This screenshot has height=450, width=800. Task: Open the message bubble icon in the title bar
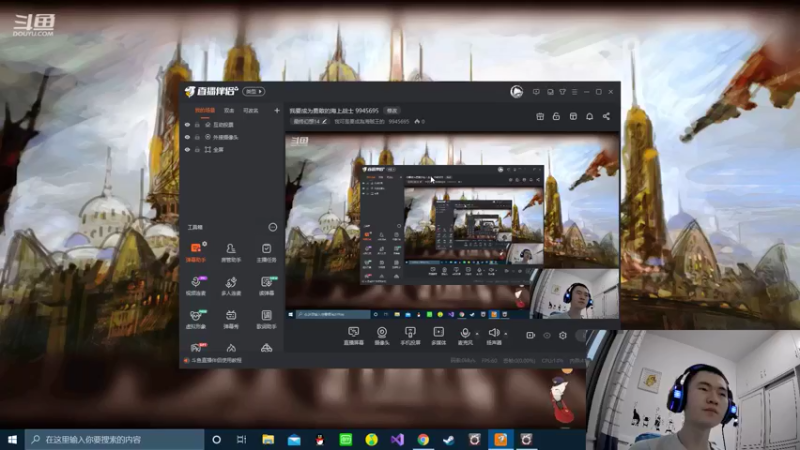[536, 92]
